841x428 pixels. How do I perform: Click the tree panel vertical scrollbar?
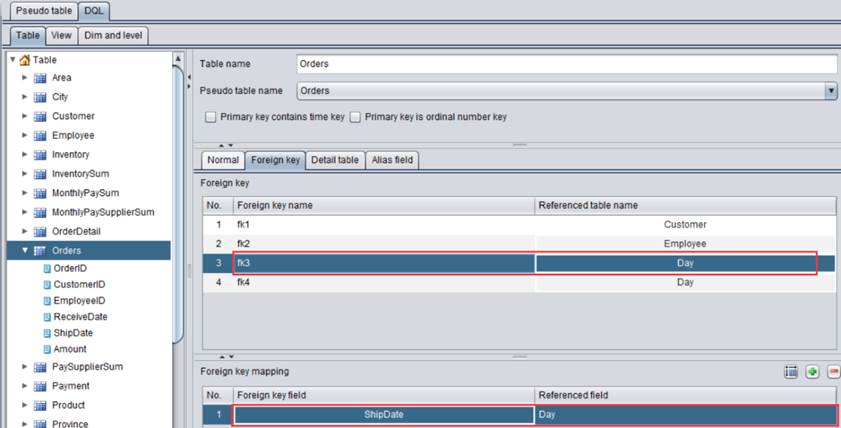[x=178, y=204]
